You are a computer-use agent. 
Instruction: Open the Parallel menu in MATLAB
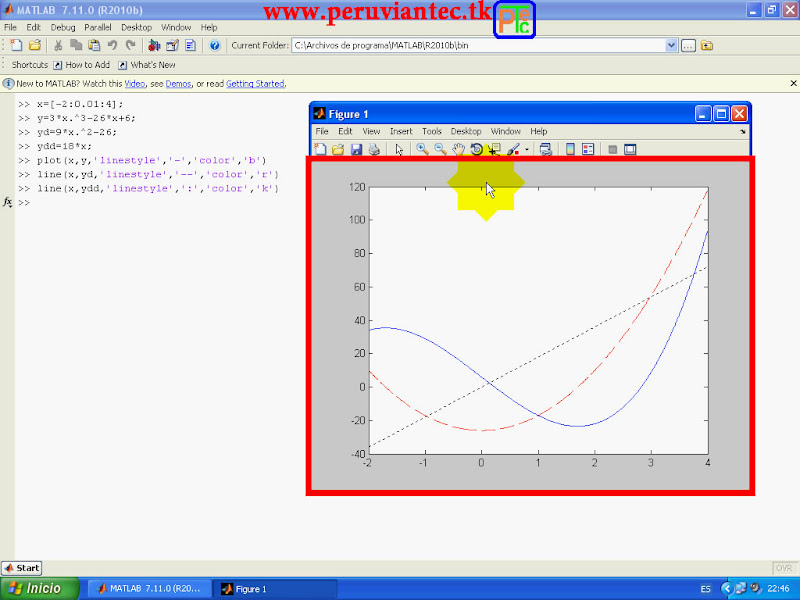97,27
